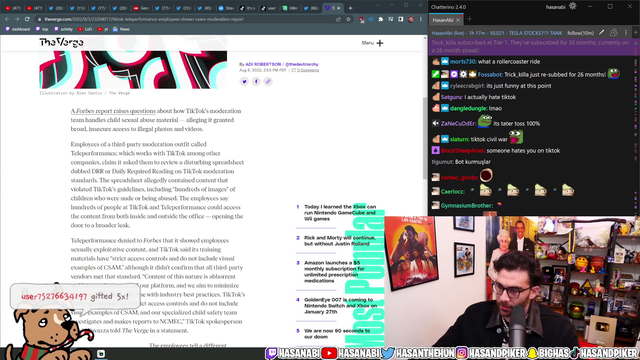This screenshot has height=360, width=640.
Task: Open a new browser tab
Action: (350, 8)
